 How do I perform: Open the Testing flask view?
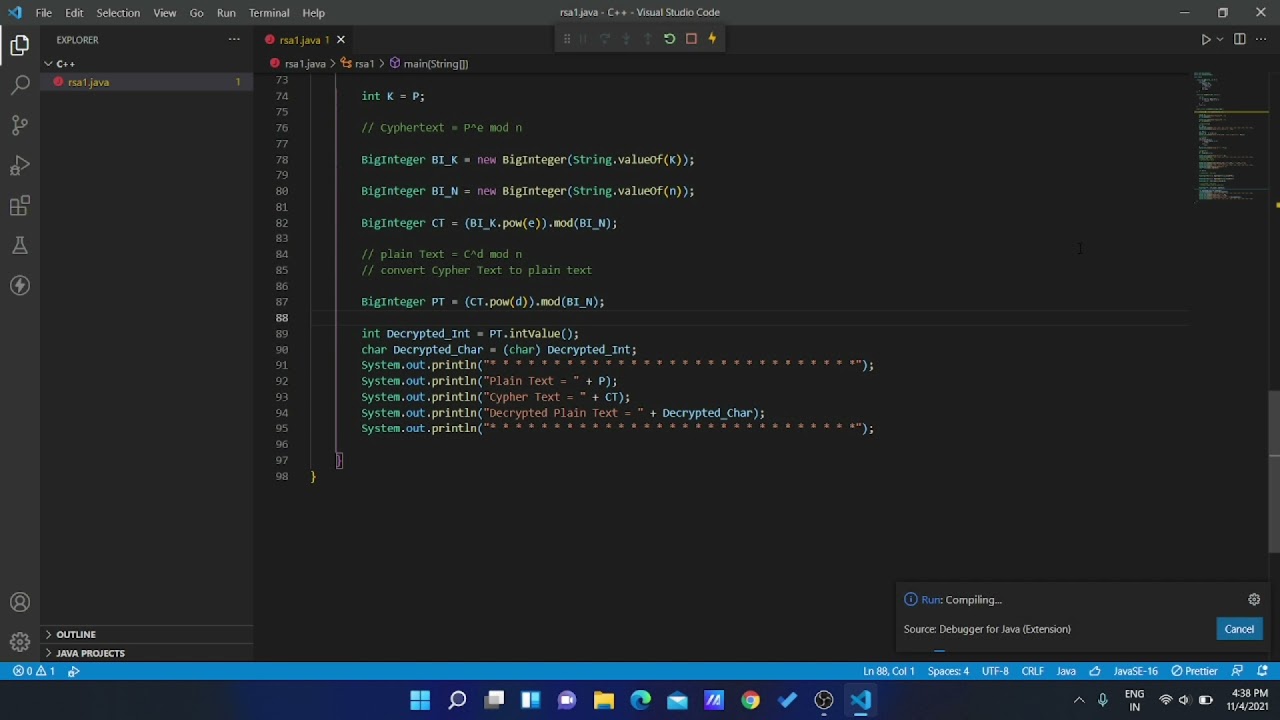click(x=20, y=246)
